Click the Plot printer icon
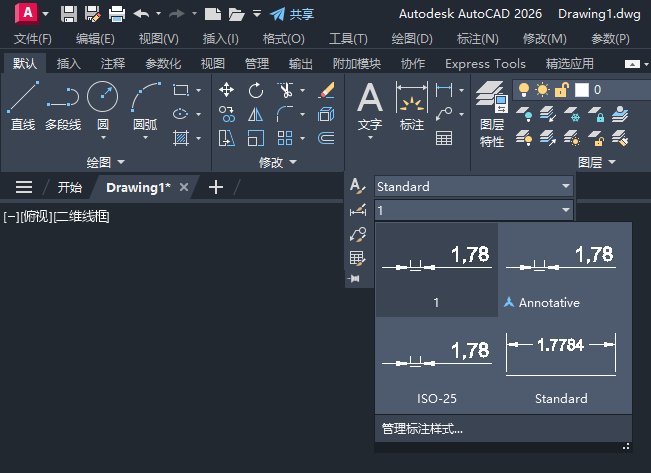 [x=117, y=14]
